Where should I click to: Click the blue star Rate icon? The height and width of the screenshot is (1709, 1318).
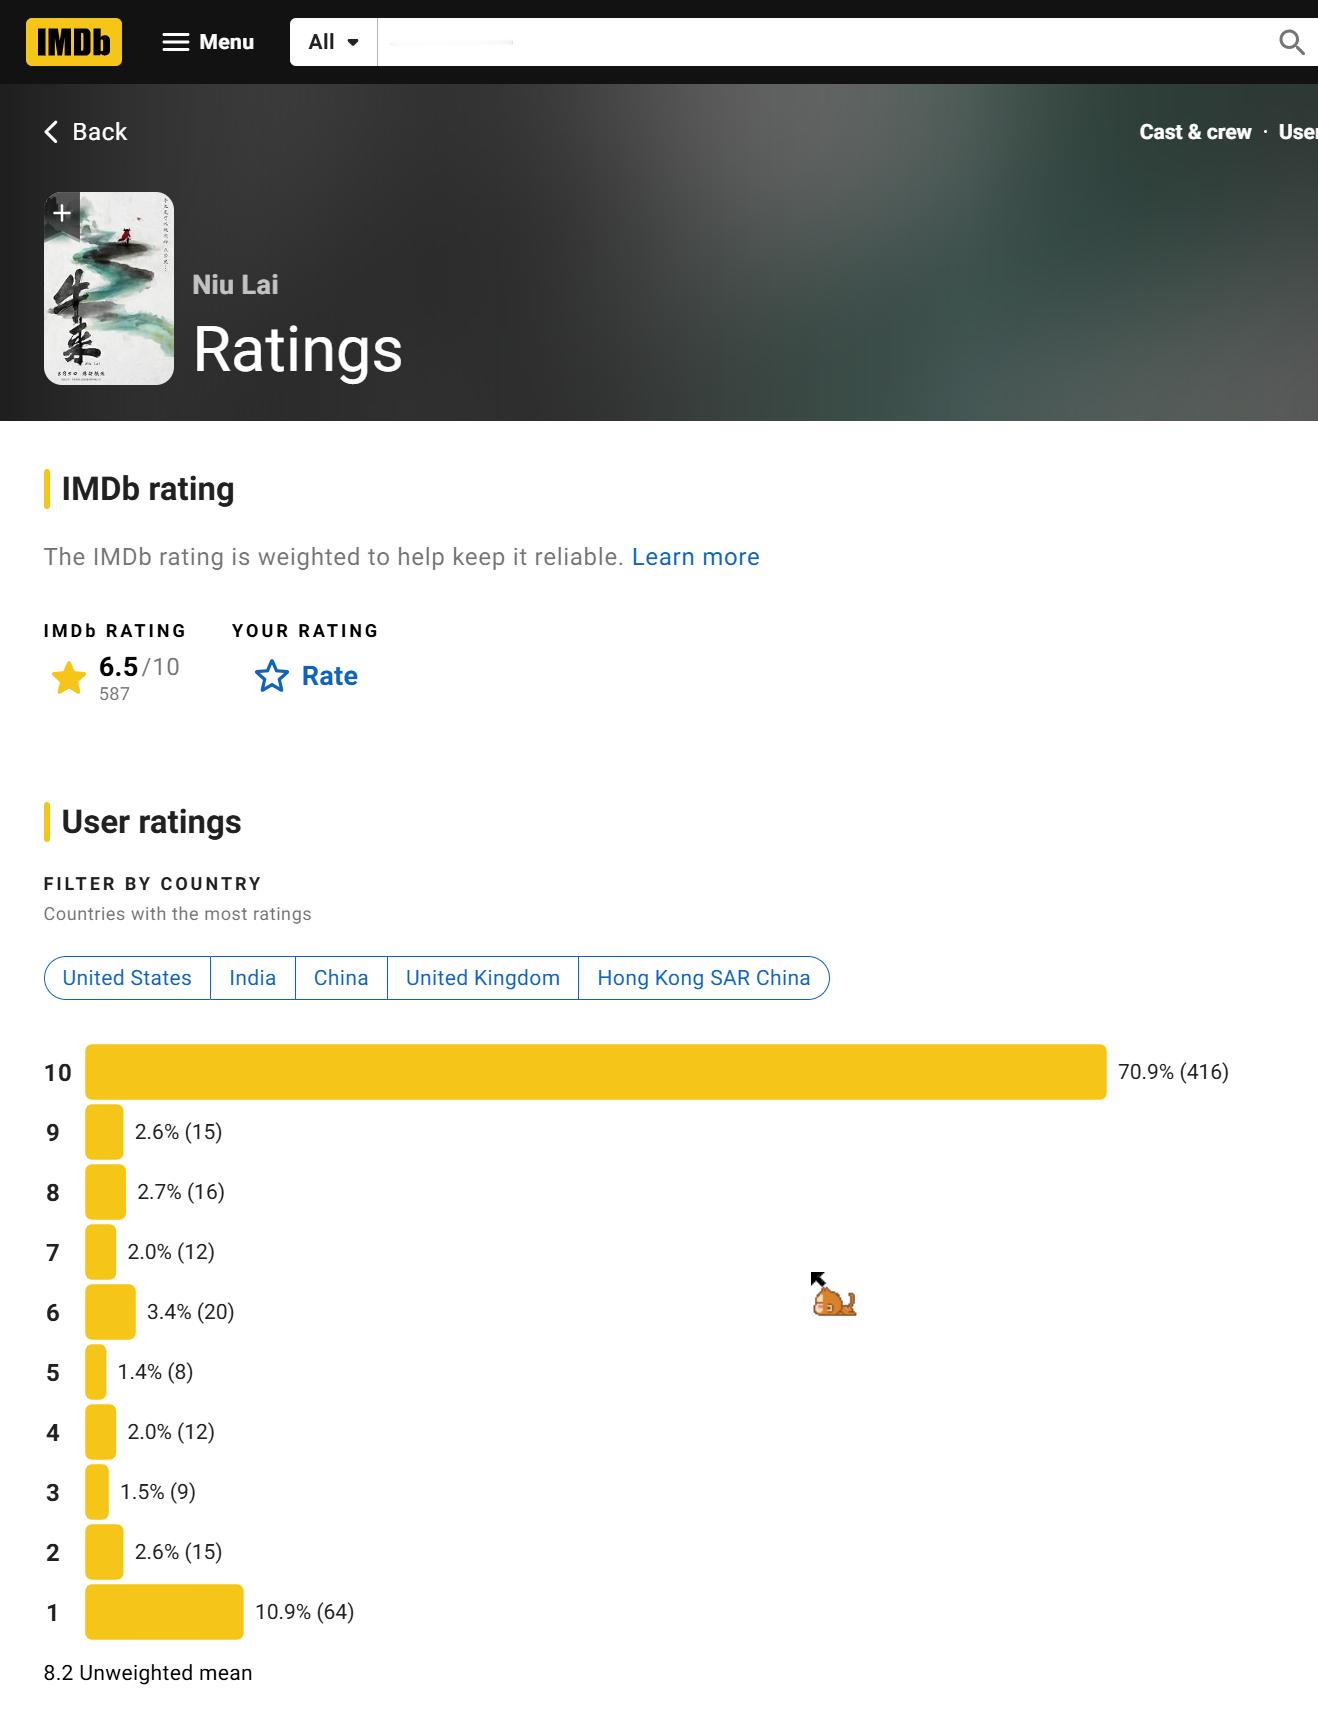[x=272, y=676]
